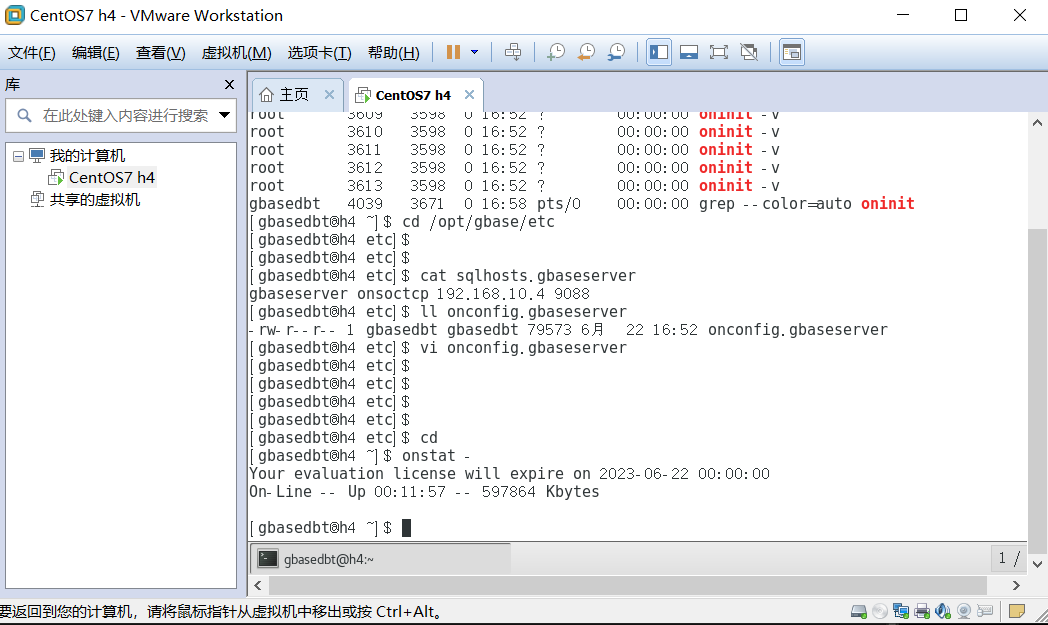Open the library search filter dropdown
The width and height of the screenshot is (1048, 625).
(x=225, y=115)
